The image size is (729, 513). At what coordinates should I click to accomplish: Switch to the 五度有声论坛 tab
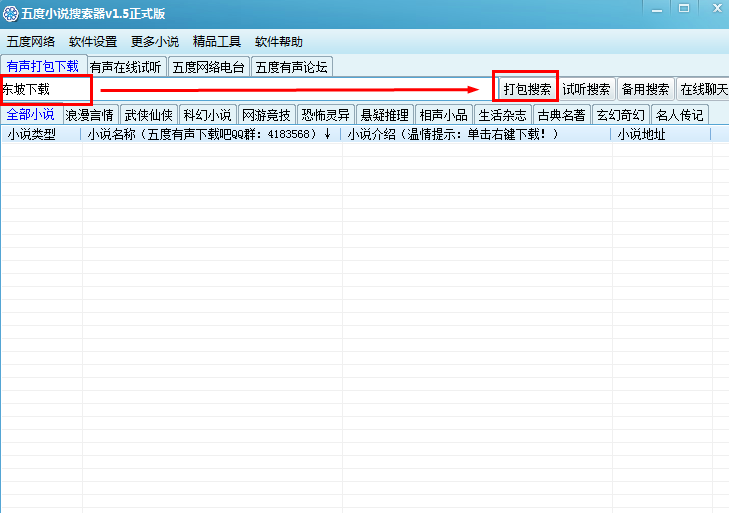292,67
